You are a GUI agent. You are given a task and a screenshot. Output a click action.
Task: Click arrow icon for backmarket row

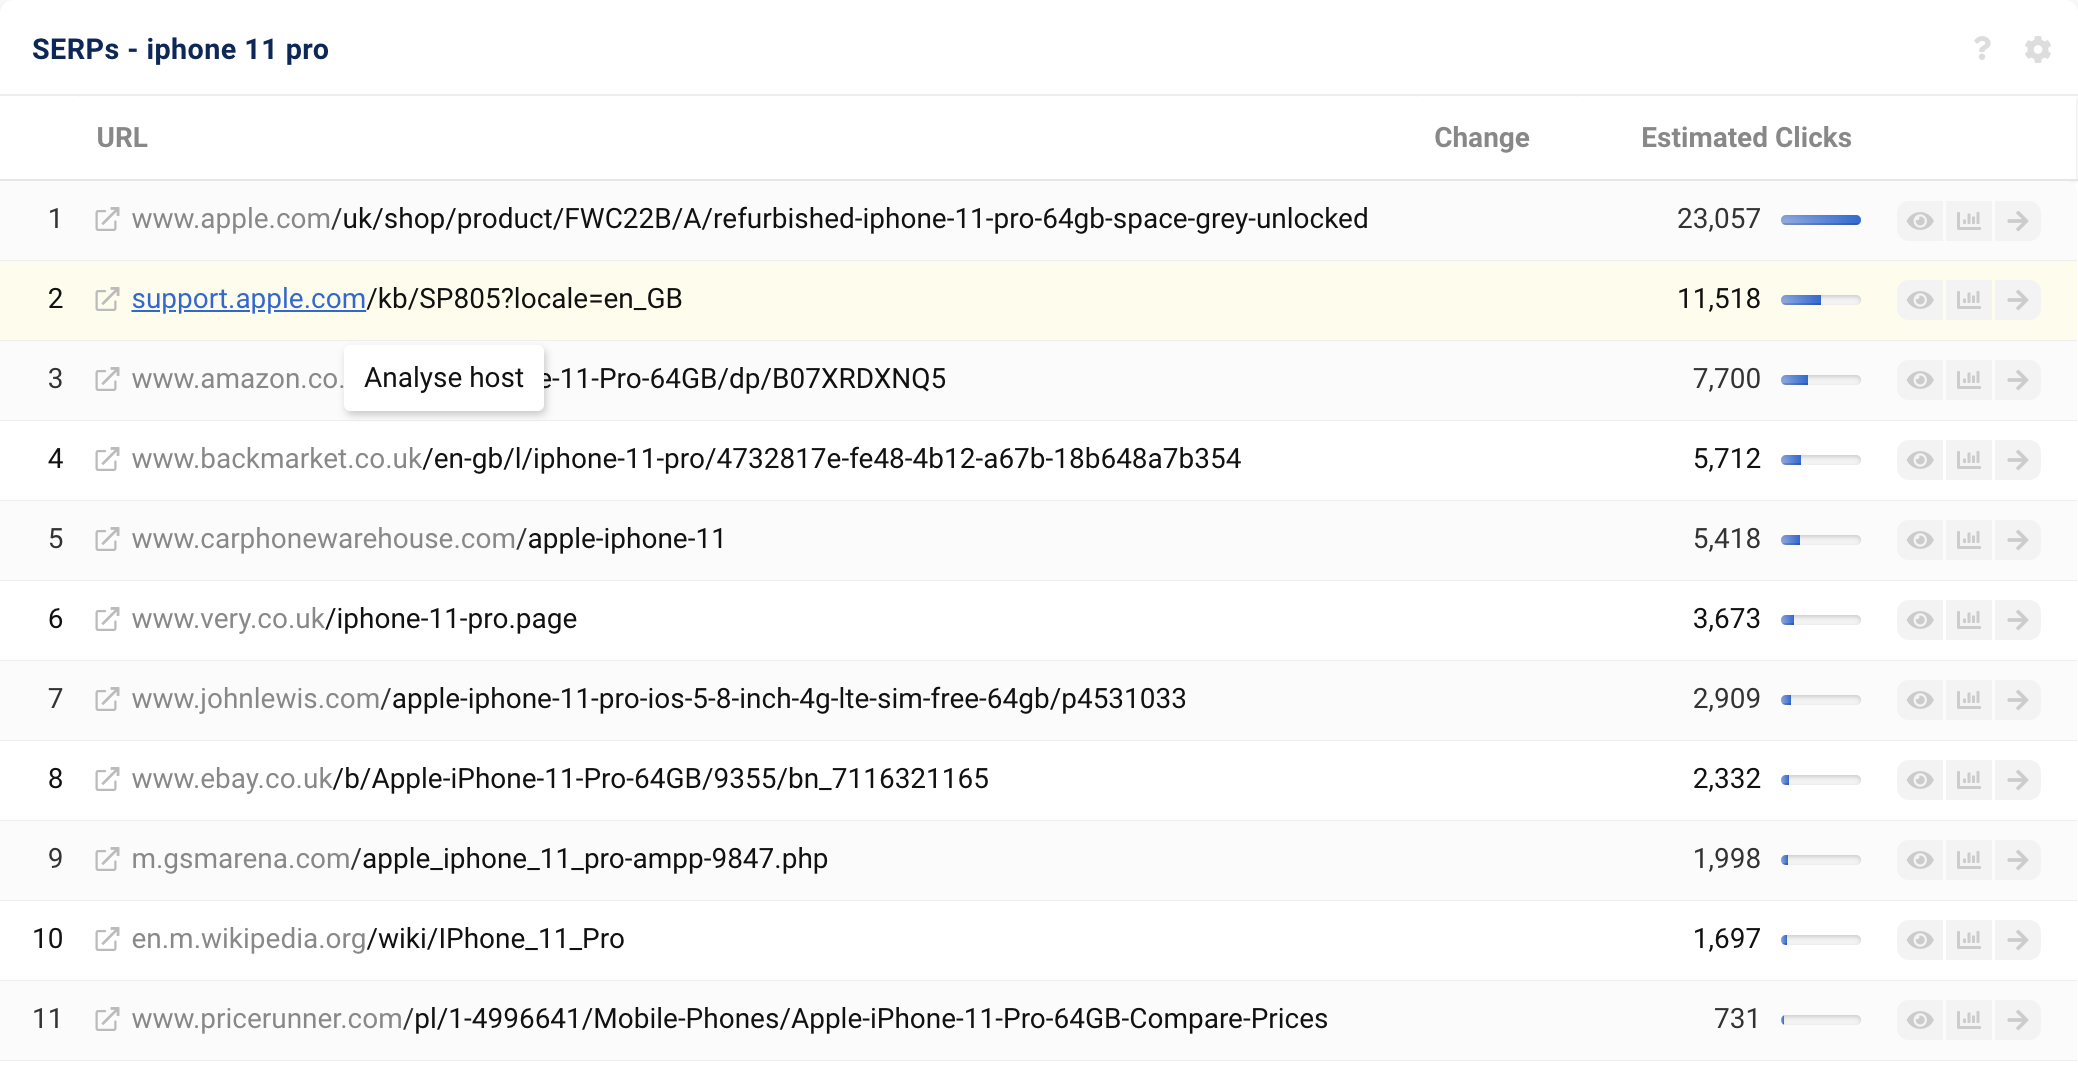(2018, 460)
